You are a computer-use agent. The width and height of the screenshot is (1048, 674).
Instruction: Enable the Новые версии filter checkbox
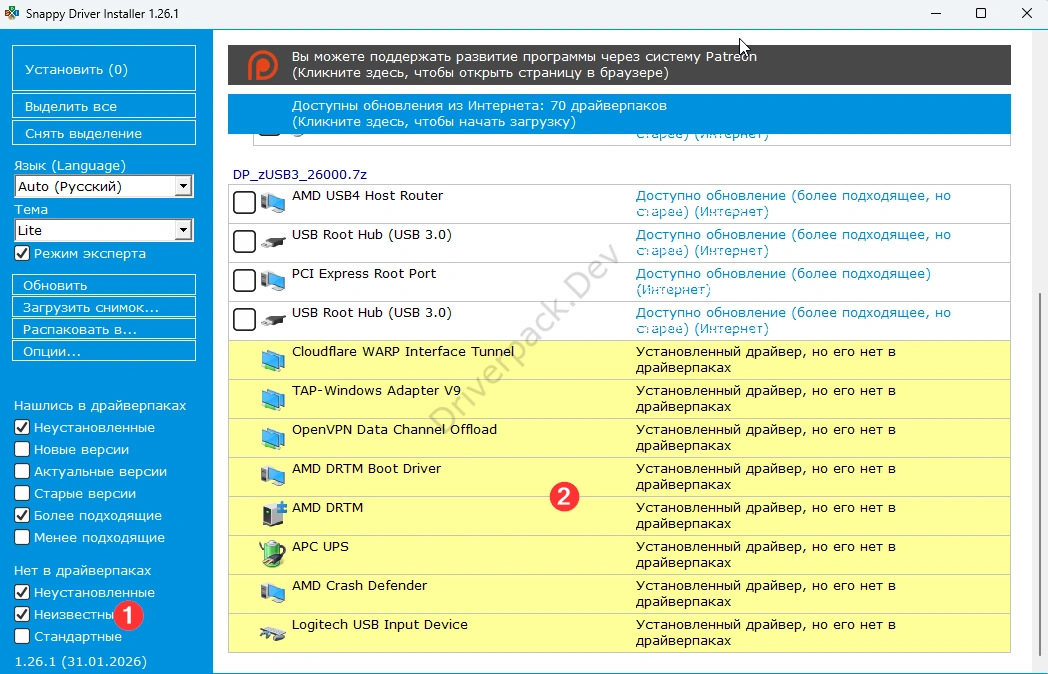tap(22, 449)
